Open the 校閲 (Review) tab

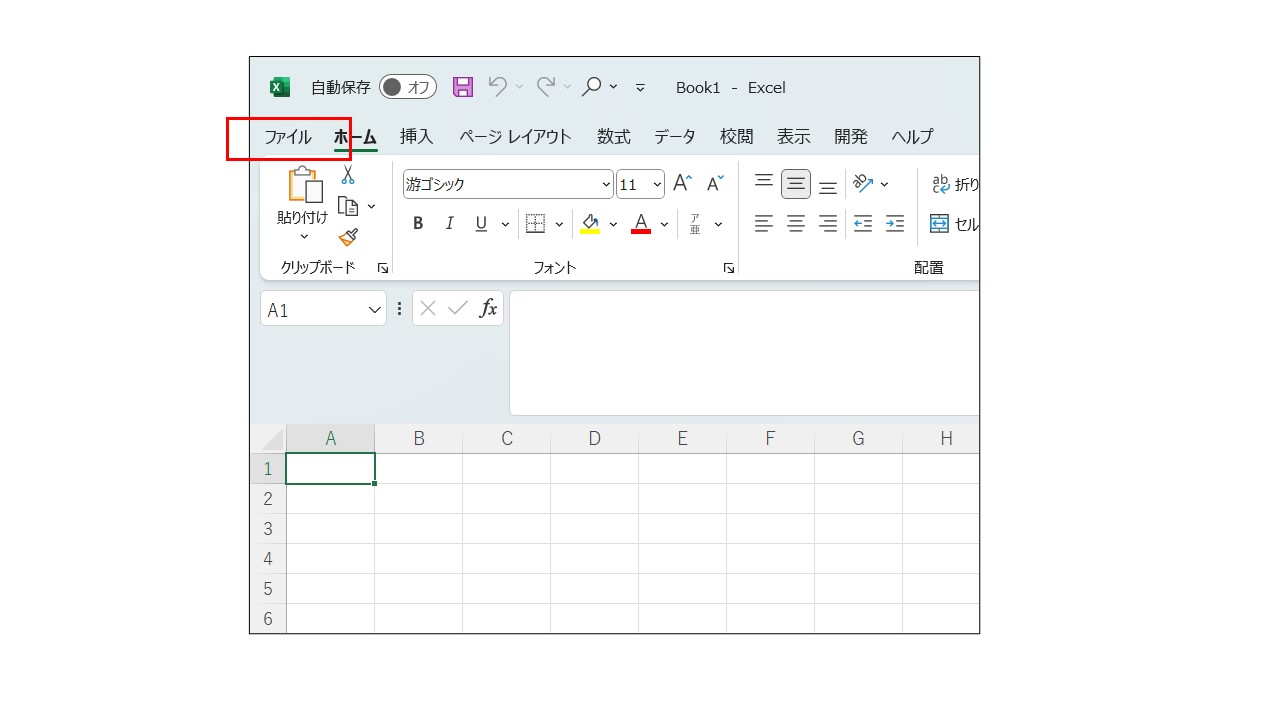737,137
